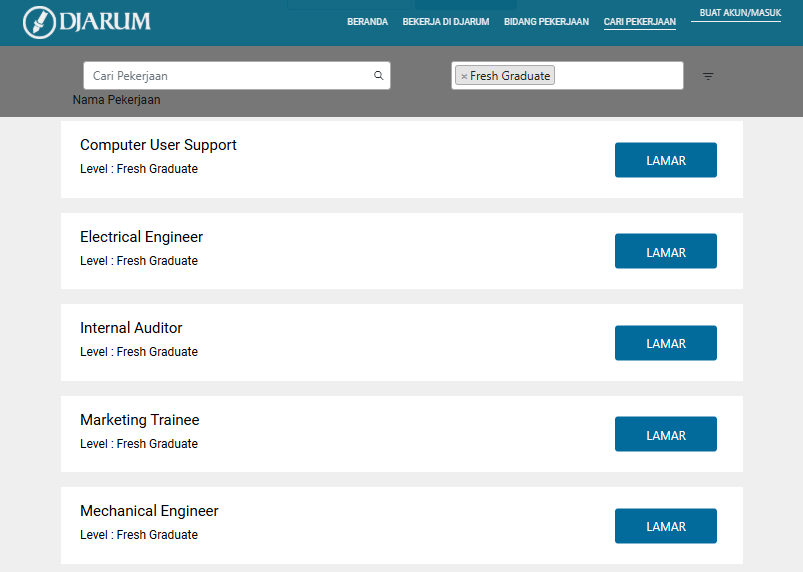
Task: Click Lamar next to Marketing Trainee
Action: point(665,435)
